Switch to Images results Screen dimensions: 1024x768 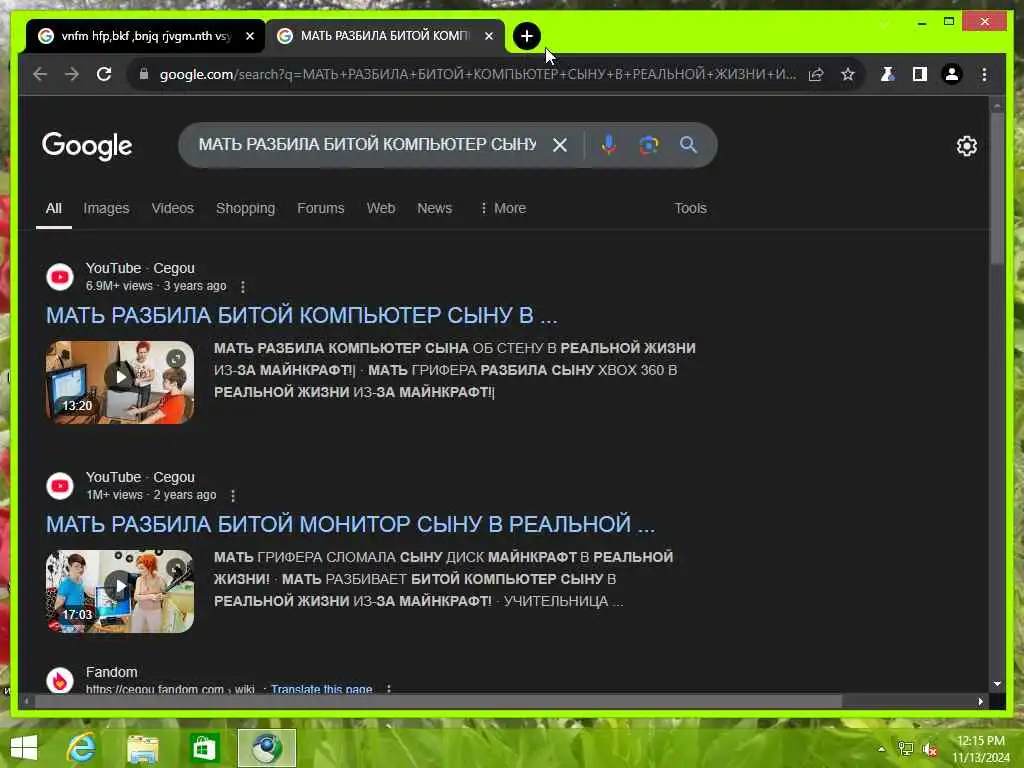pos(106,208)
